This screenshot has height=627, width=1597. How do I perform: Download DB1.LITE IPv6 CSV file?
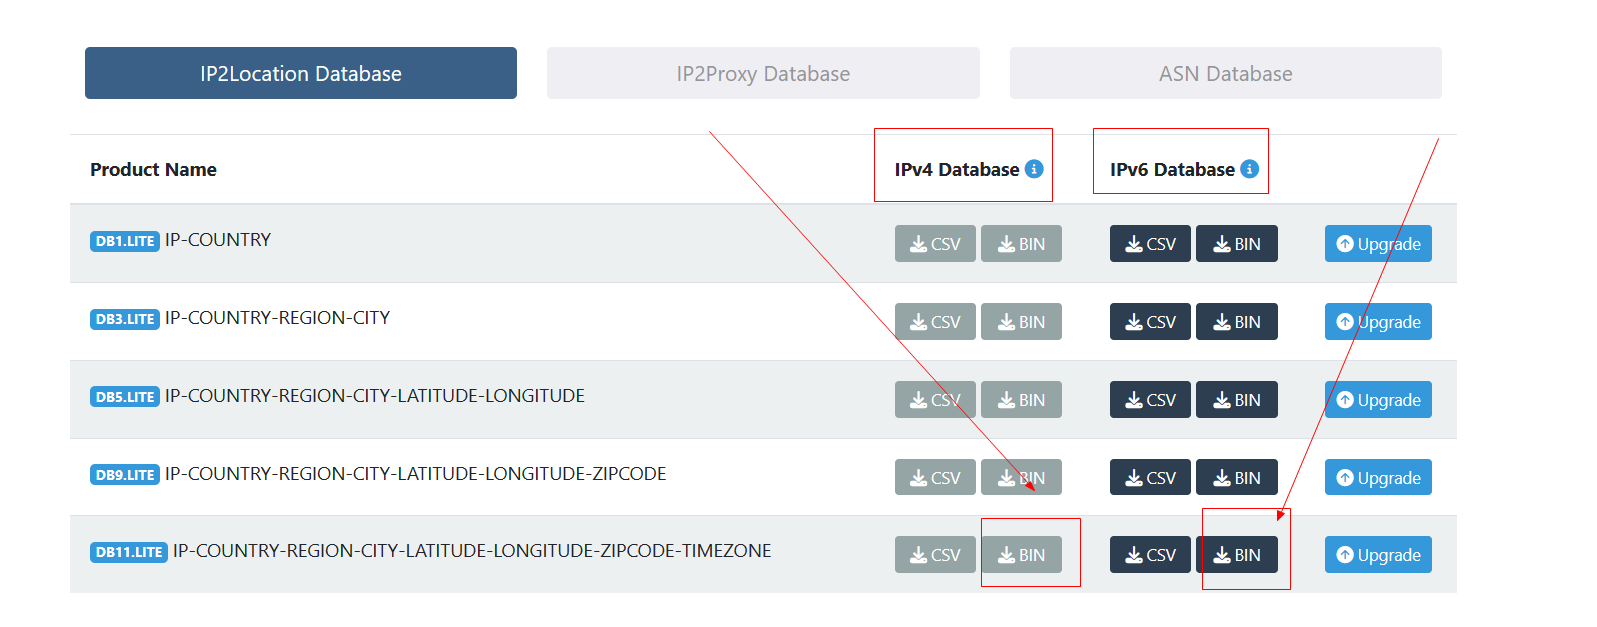coord(1150,244)
